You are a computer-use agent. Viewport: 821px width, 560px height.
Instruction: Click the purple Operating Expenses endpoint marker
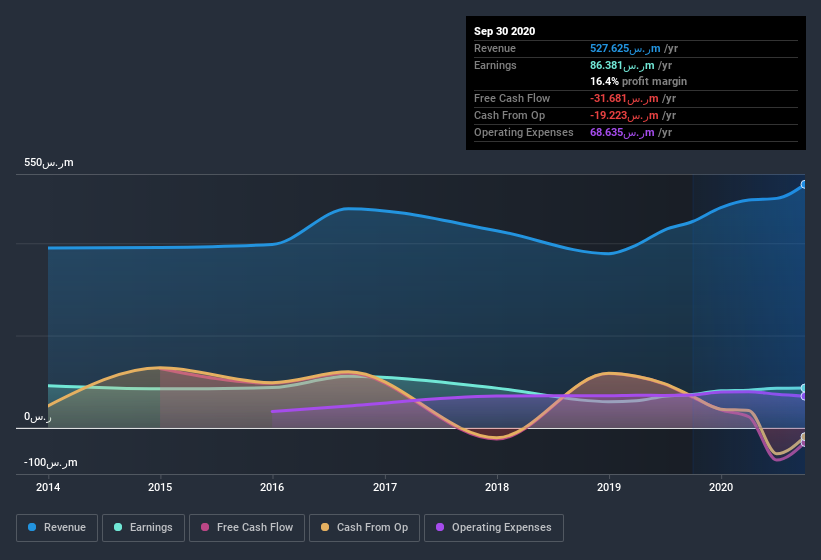[x=804, y=396]
